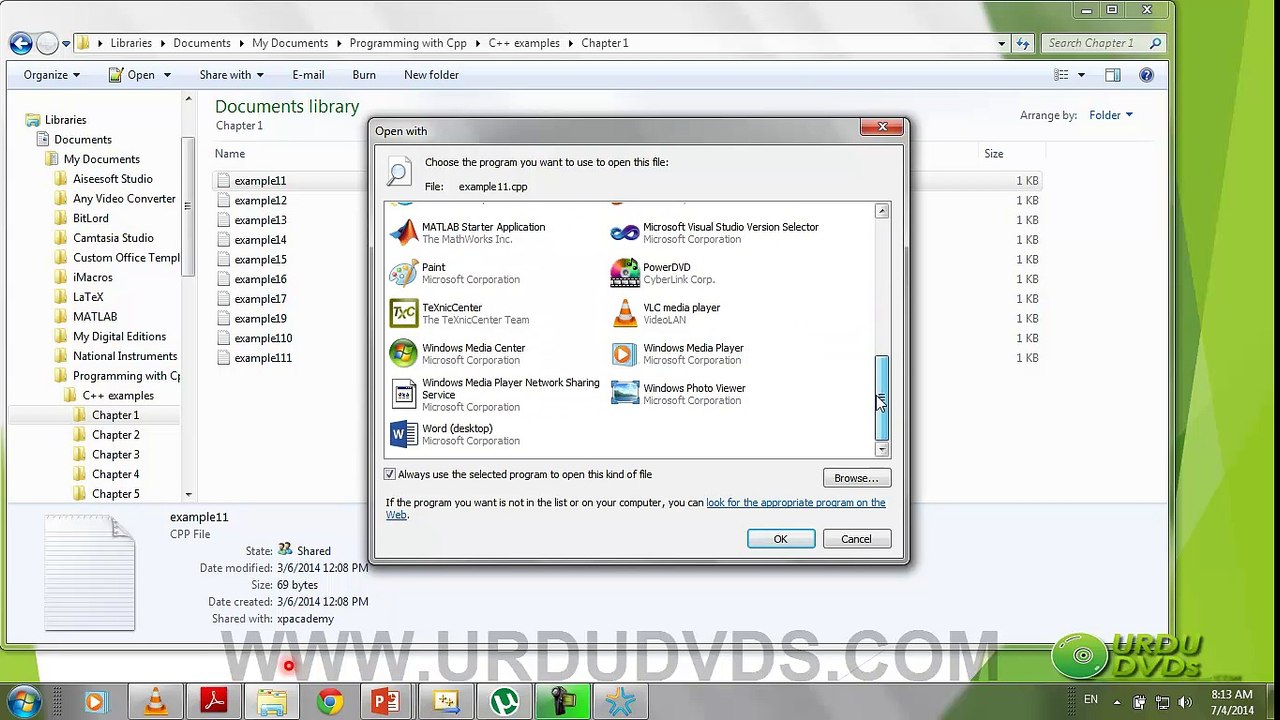Click the Browse... button

(856, 478)
